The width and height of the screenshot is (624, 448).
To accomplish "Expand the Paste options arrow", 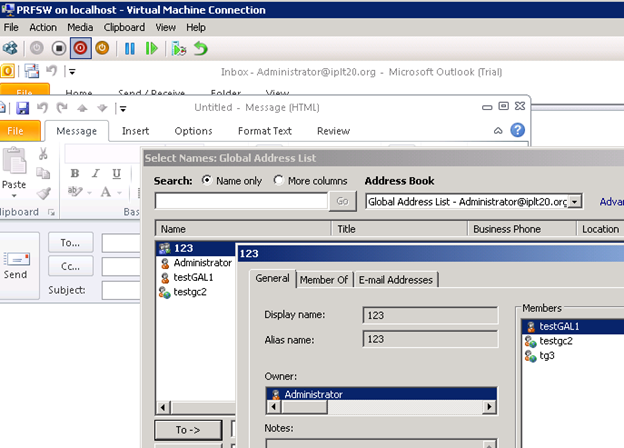I will tap(14, 195).
